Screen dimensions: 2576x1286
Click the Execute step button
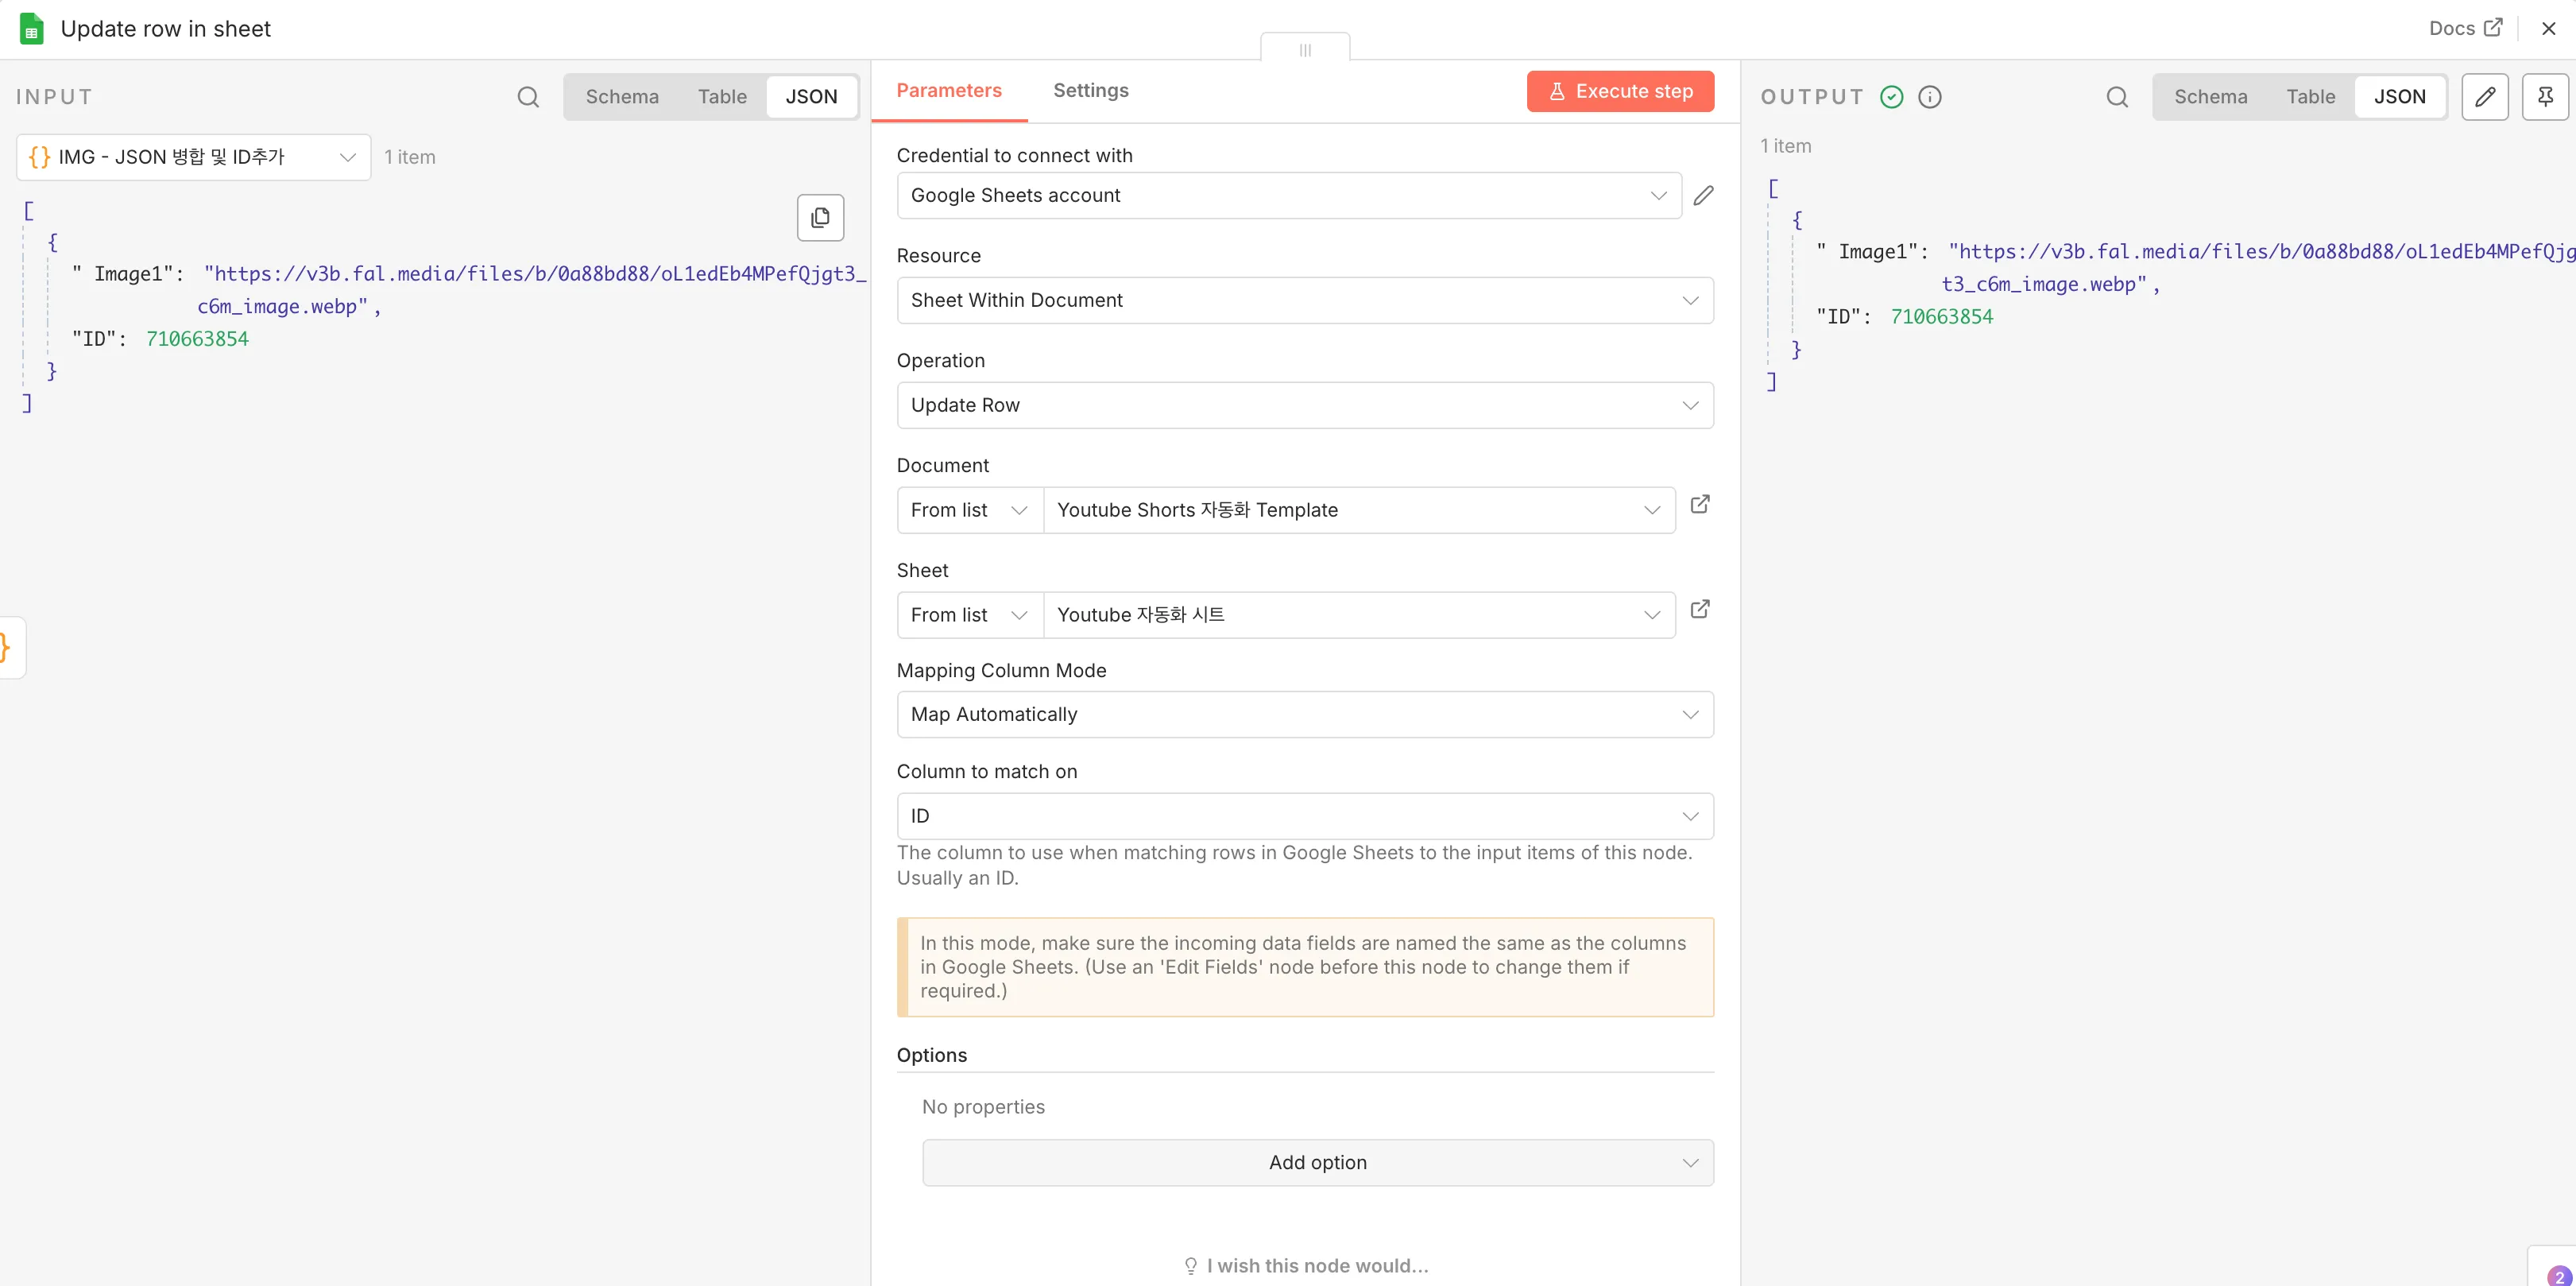pos(1620,91)
